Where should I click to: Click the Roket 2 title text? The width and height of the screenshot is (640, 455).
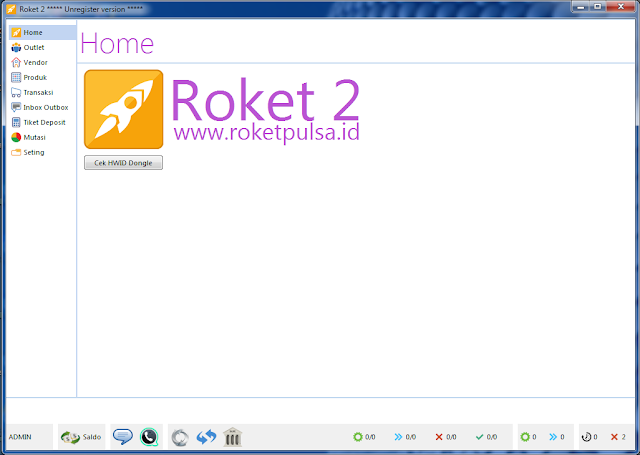tap(265, 100)
